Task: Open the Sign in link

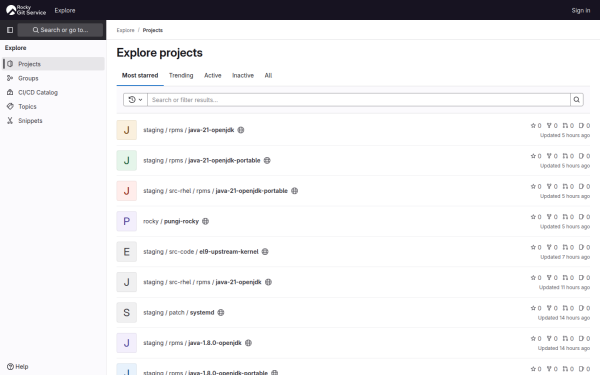Action: pyautogui.click(x=580, y=10)
